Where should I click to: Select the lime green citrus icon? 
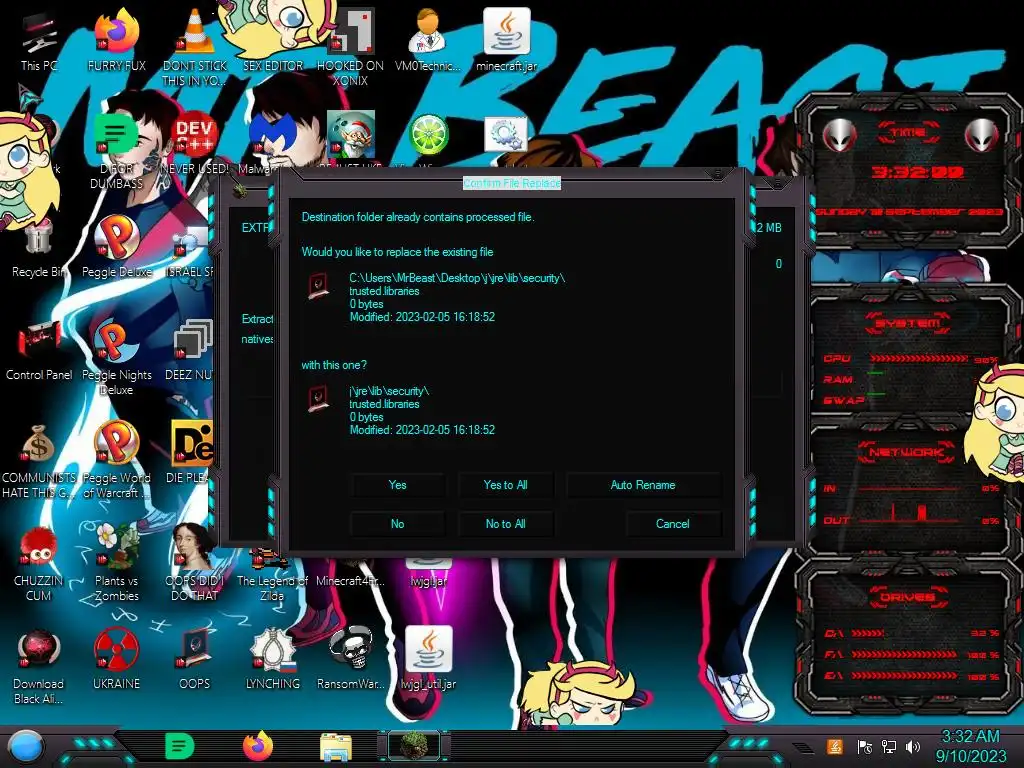click(x=428, y=134)
